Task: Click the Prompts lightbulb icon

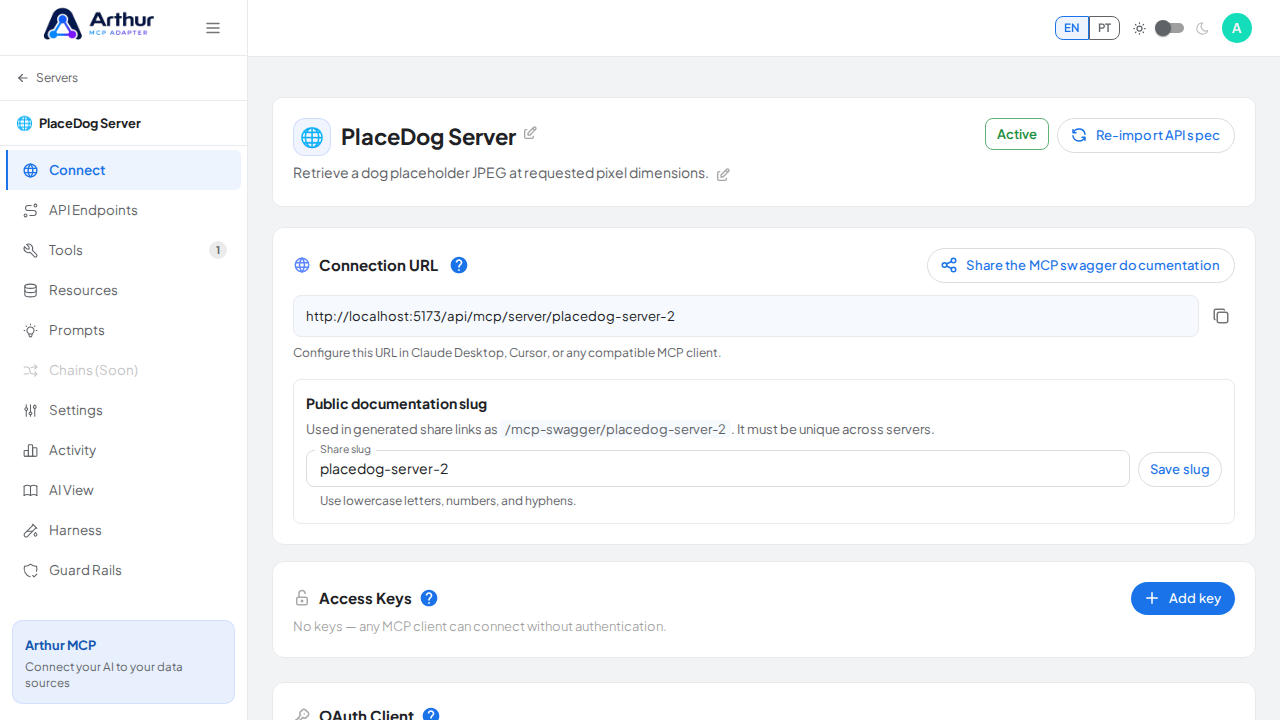Action: 31,330
